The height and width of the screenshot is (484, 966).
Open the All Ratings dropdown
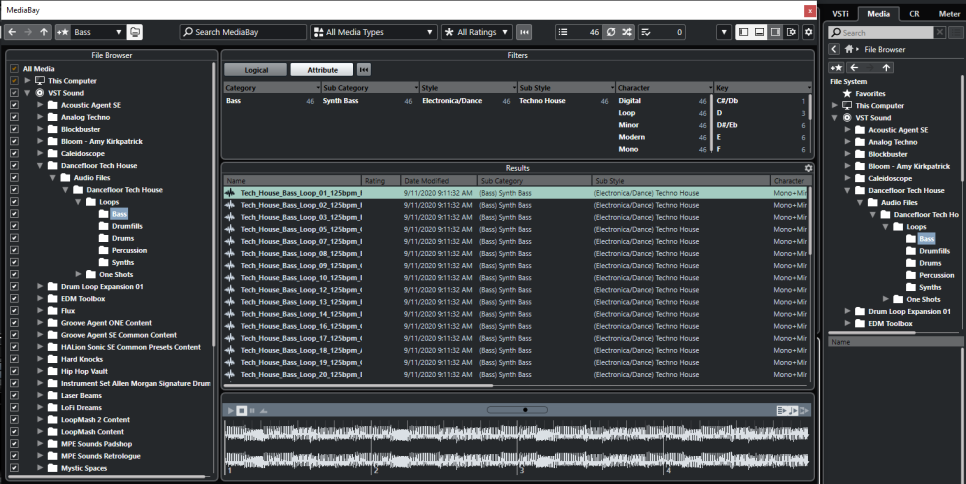pos(477,32)
